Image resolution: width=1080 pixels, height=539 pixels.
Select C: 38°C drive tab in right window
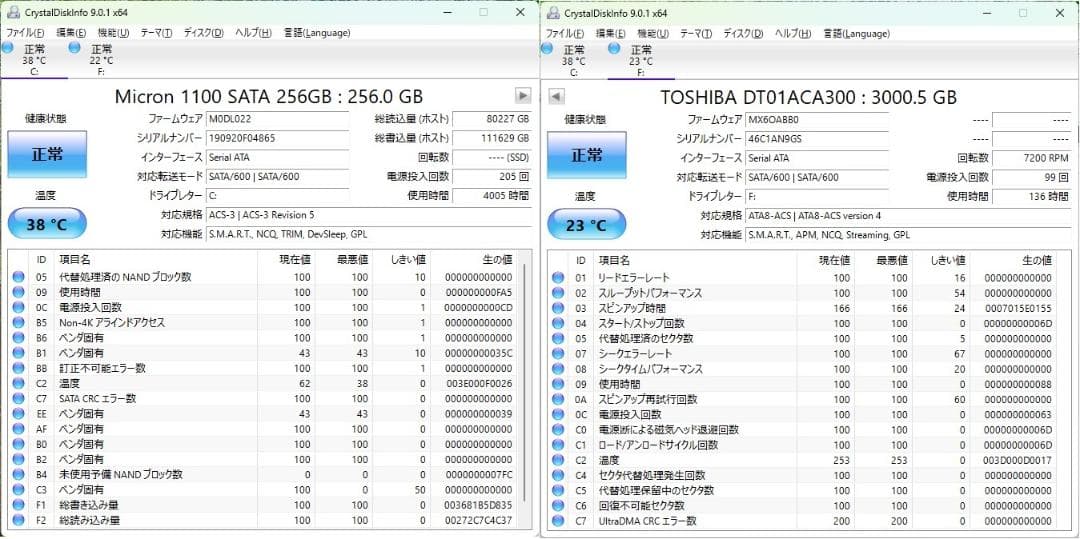click(574, 60)
